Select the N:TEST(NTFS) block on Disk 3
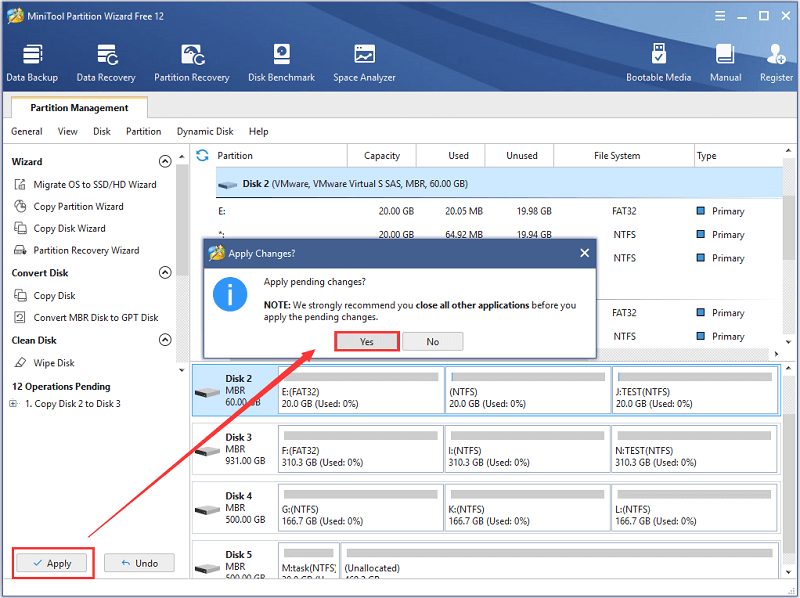 (694, 449)
